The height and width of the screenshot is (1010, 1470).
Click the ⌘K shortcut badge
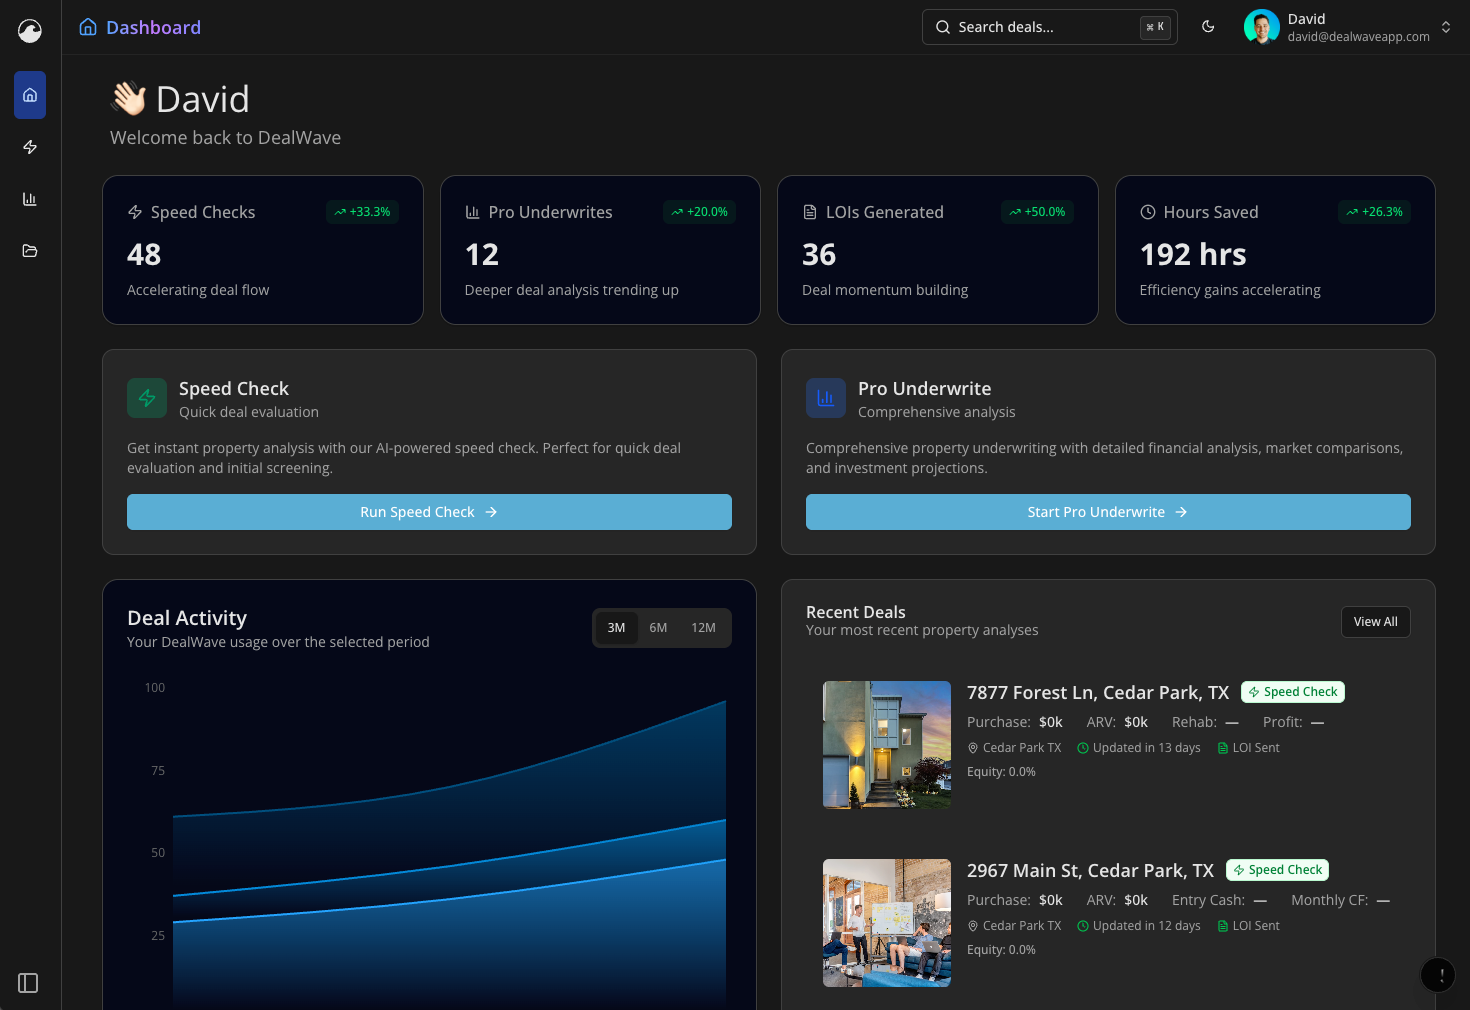tap(1155, 27)
